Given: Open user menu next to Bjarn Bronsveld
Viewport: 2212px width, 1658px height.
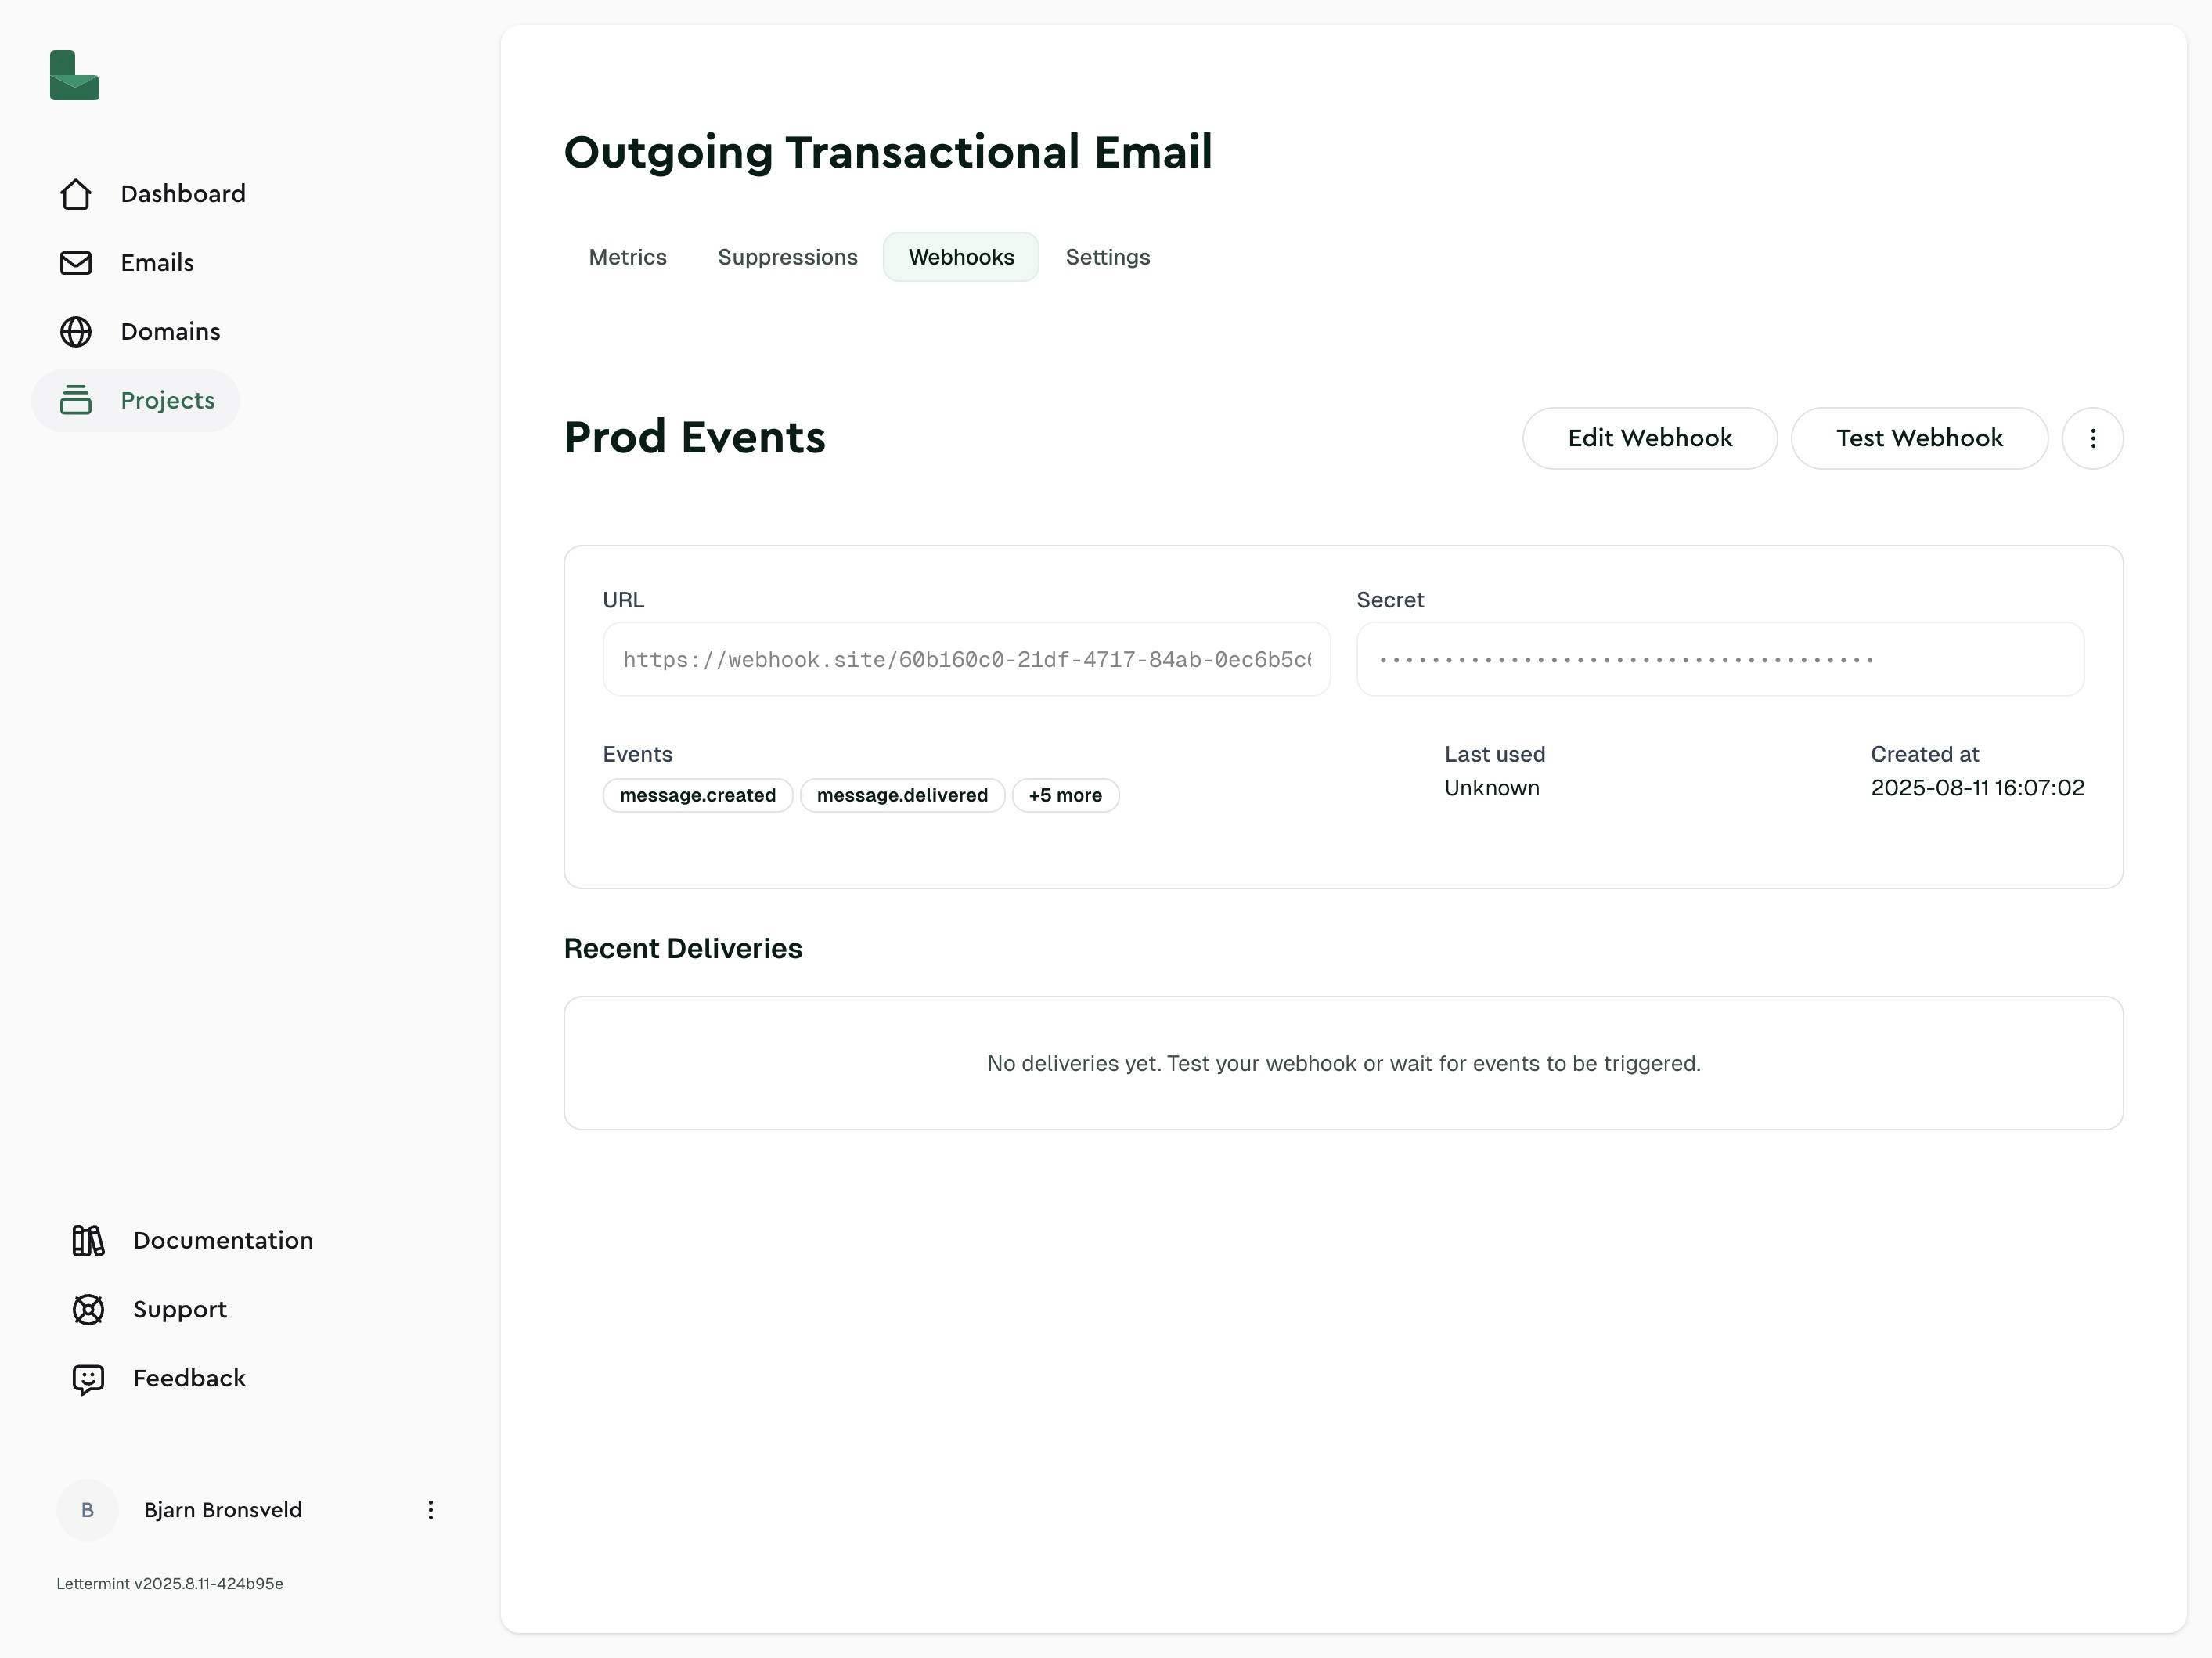Looking at the screenshot, I should coord(430,1510).
